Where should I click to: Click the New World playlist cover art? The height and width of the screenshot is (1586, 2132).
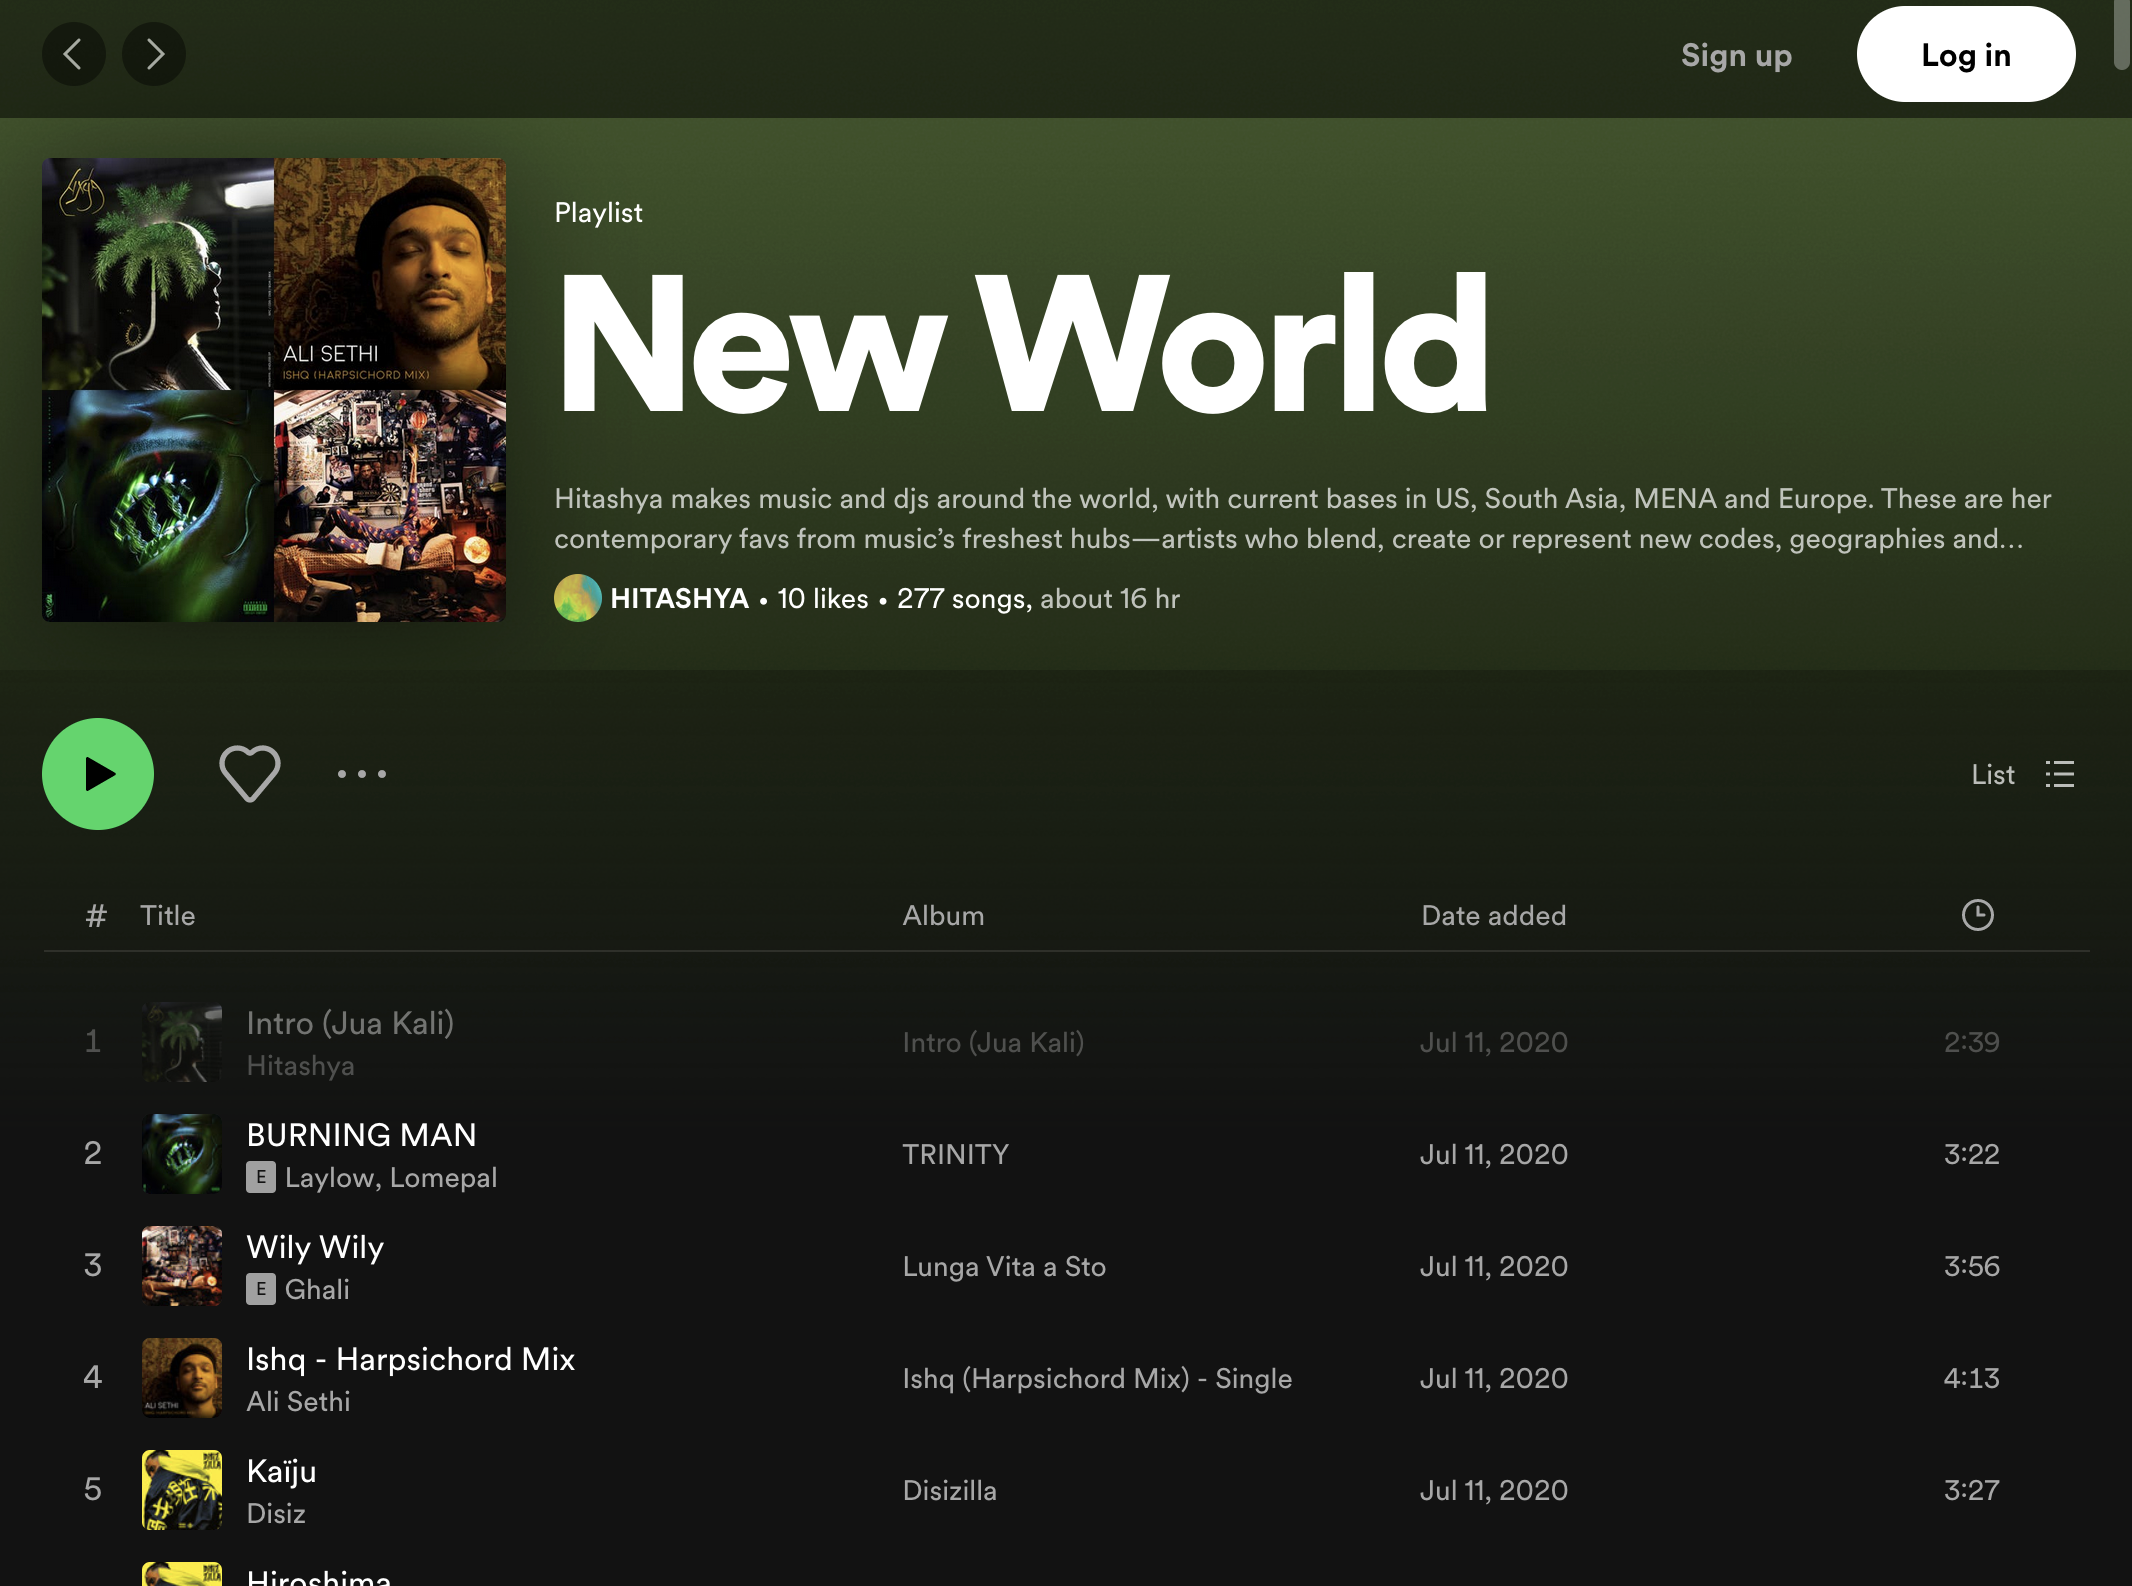[x=274, y=390]
